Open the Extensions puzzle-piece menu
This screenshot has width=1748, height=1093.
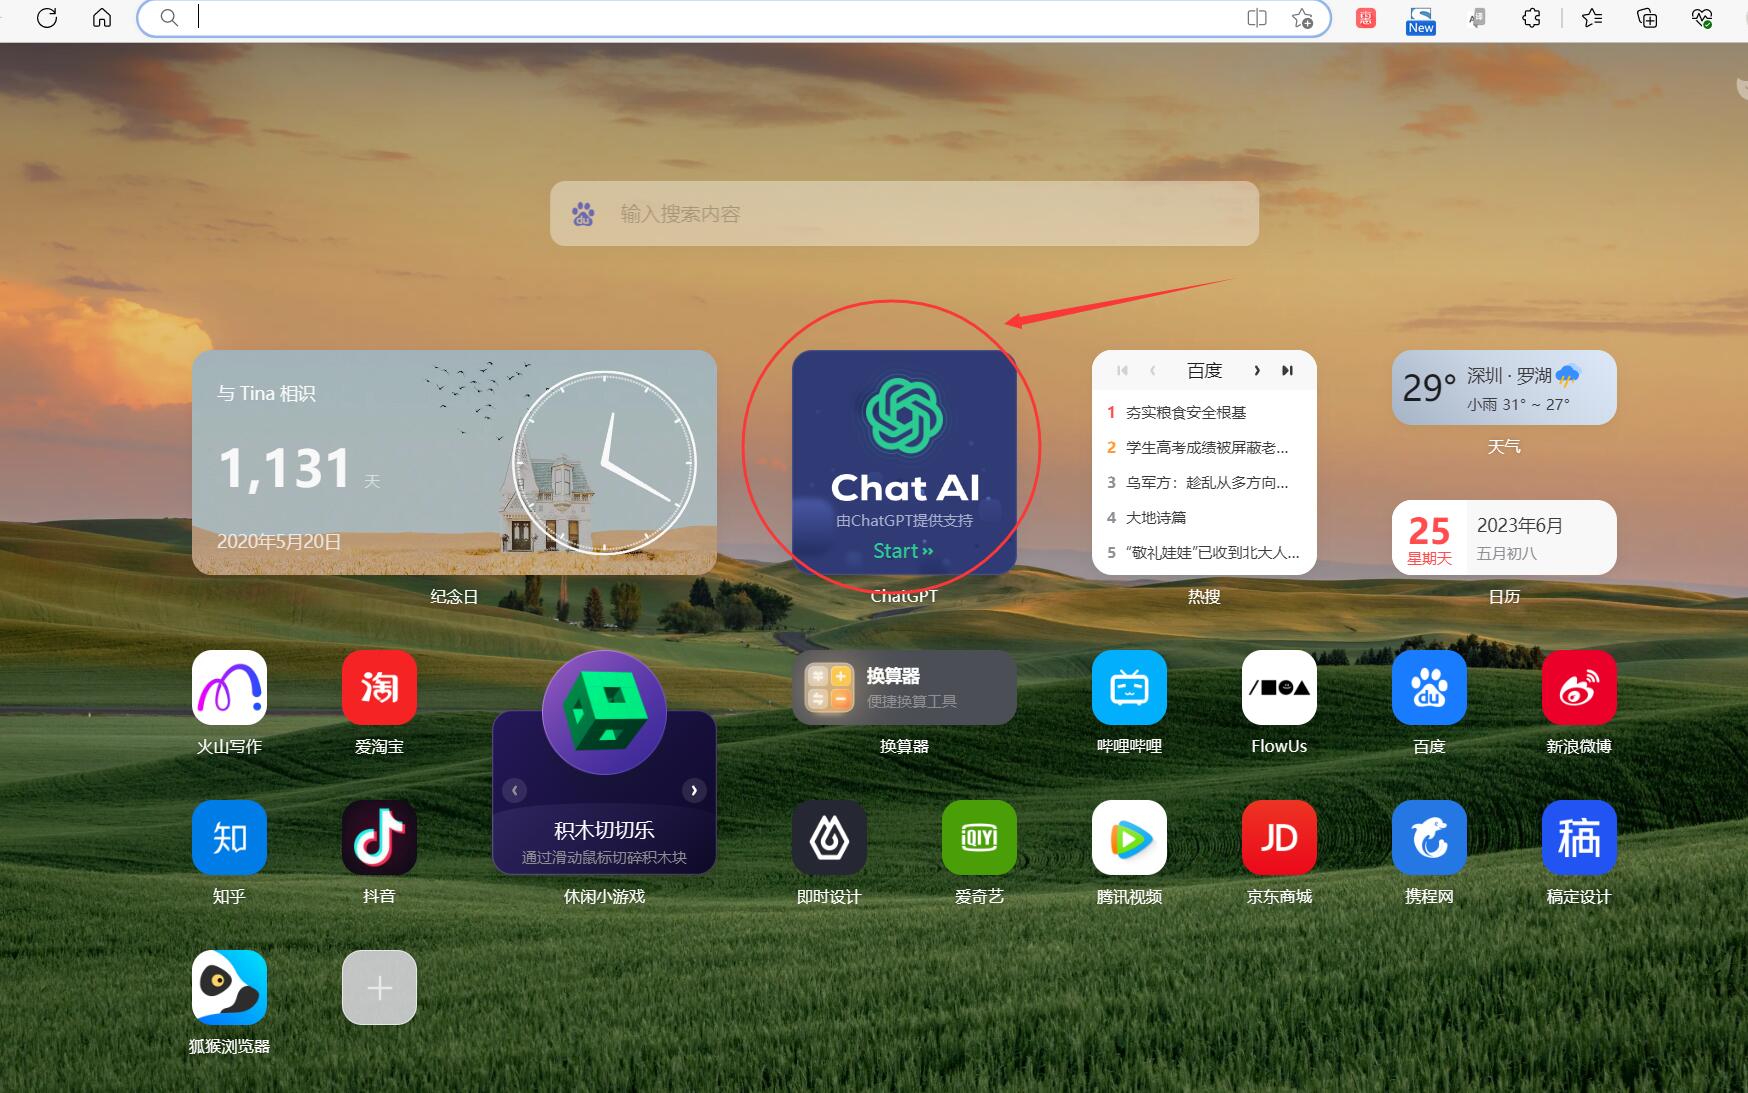(1531, 18)
